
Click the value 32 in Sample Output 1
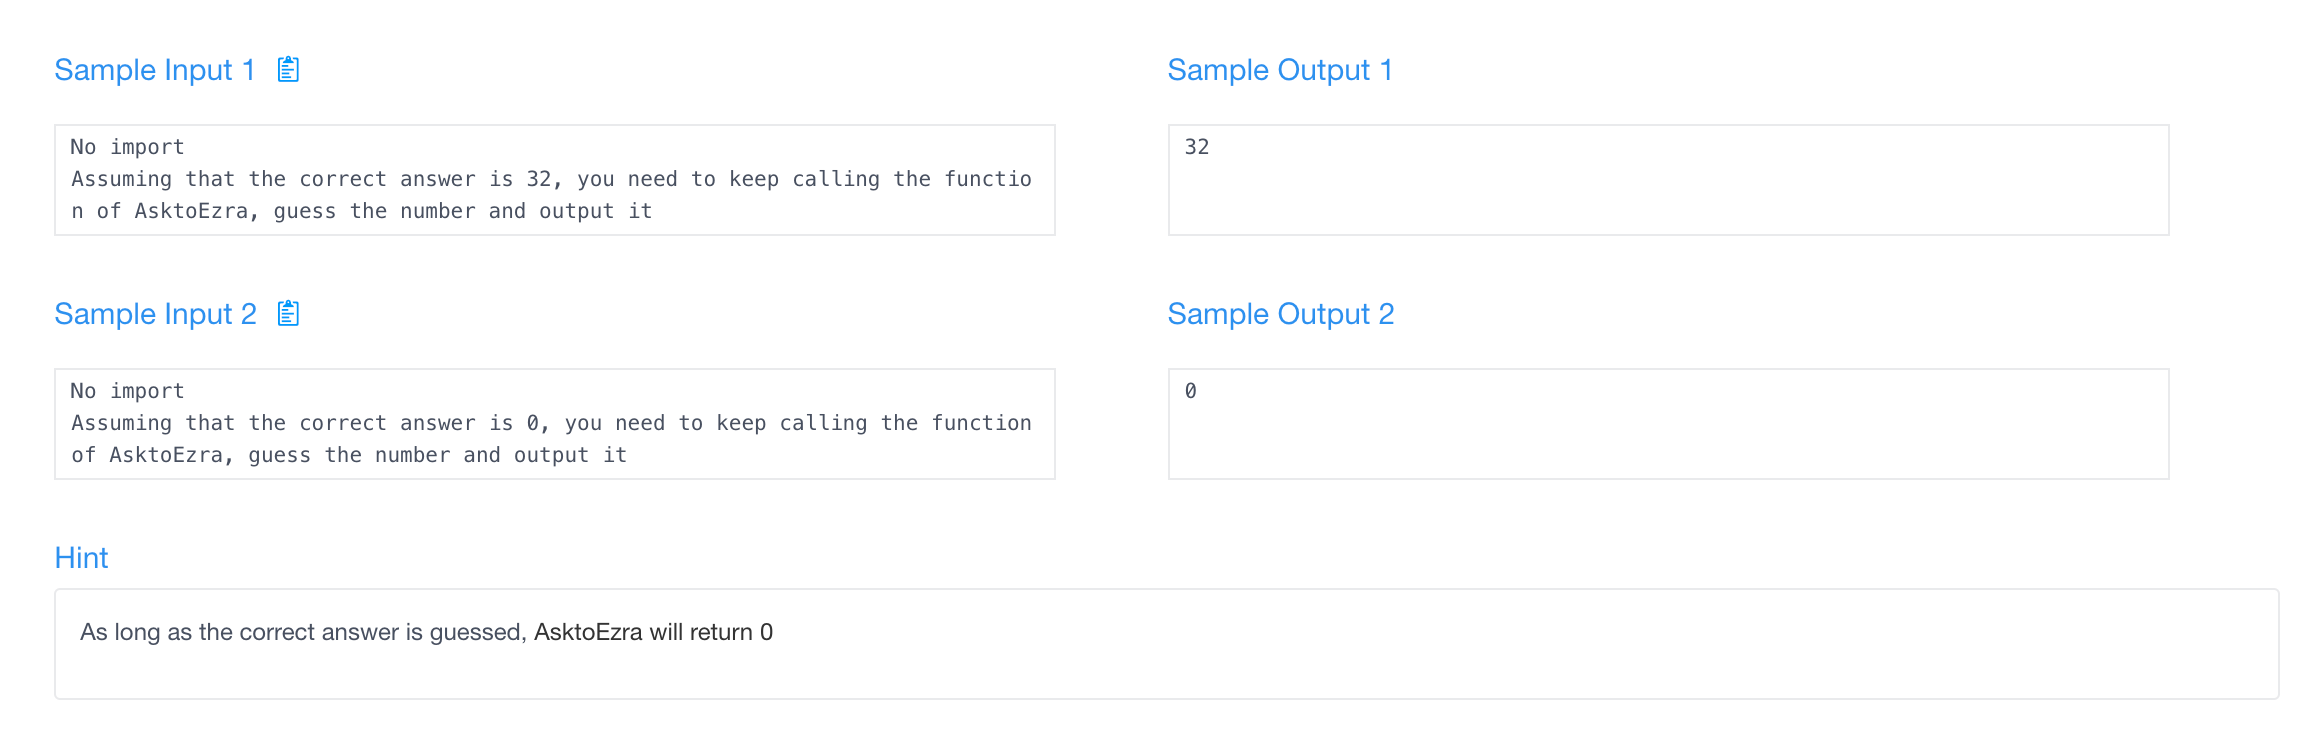click(x=1197, y=147)
